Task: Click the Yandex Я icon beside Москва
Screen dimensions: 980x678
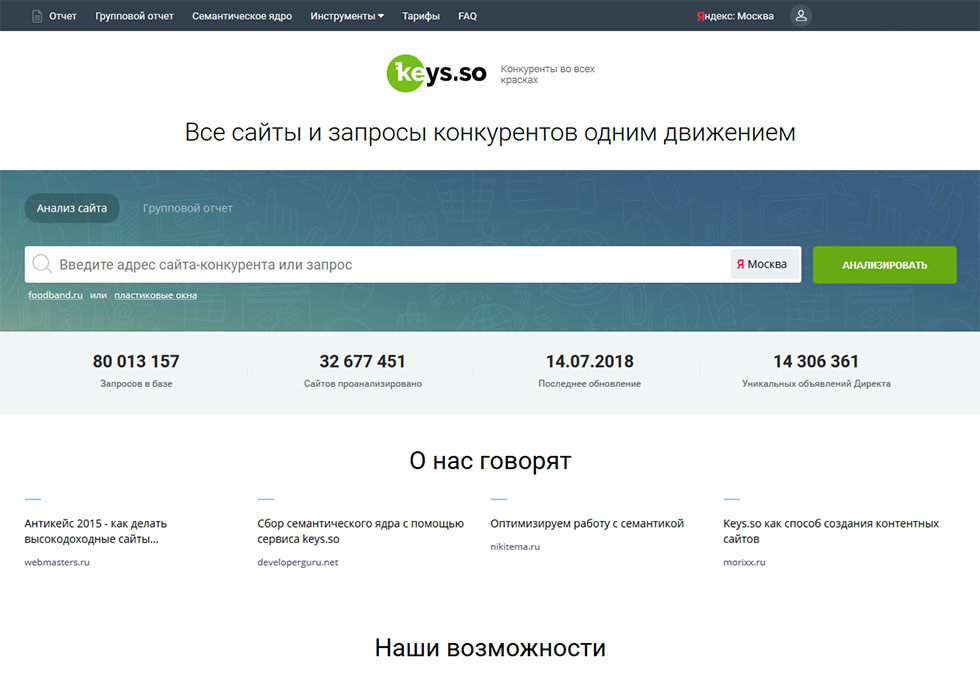Action: [x=740, y=265]
